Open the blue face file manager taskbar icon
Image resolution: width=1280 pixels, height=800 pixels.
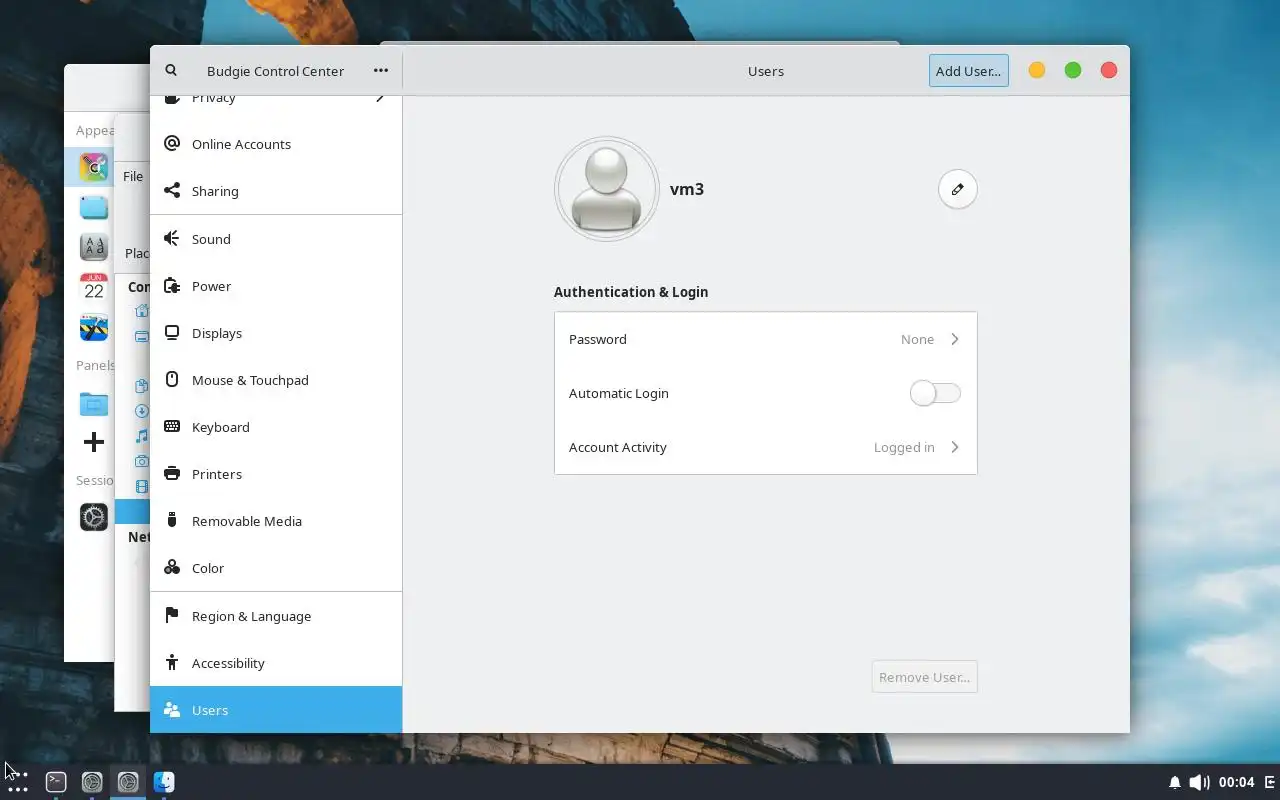point(164,782)
